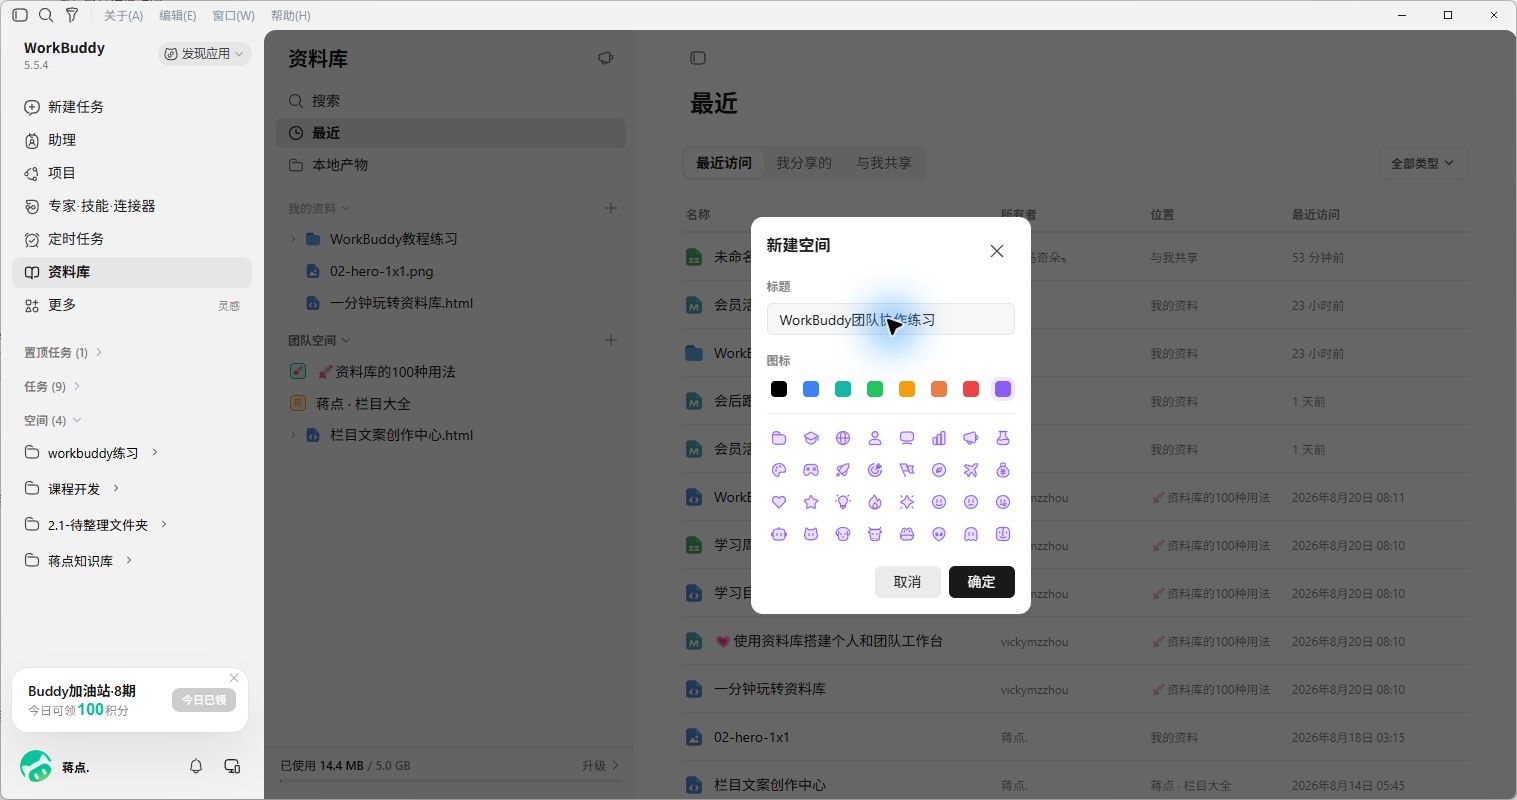
Task: Open the 全部类型 filter dropdown
Action: pyautogui.click(x=1423, y=163)
